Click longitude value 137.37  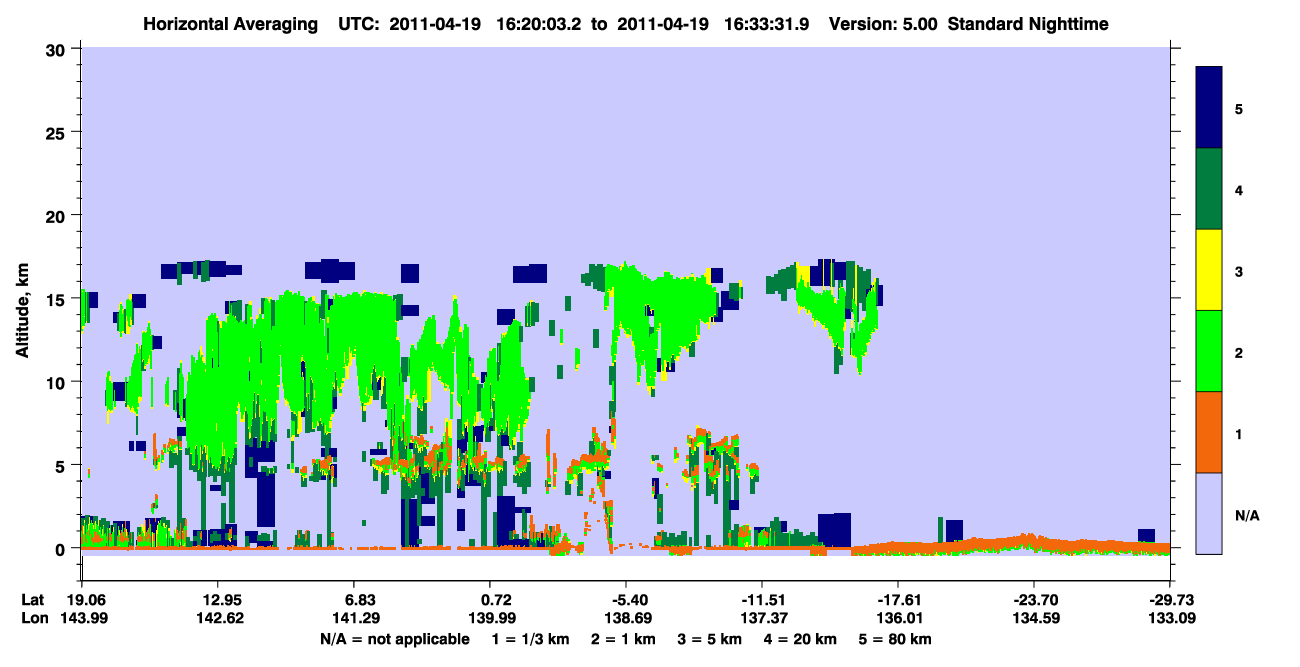[762, 619]
